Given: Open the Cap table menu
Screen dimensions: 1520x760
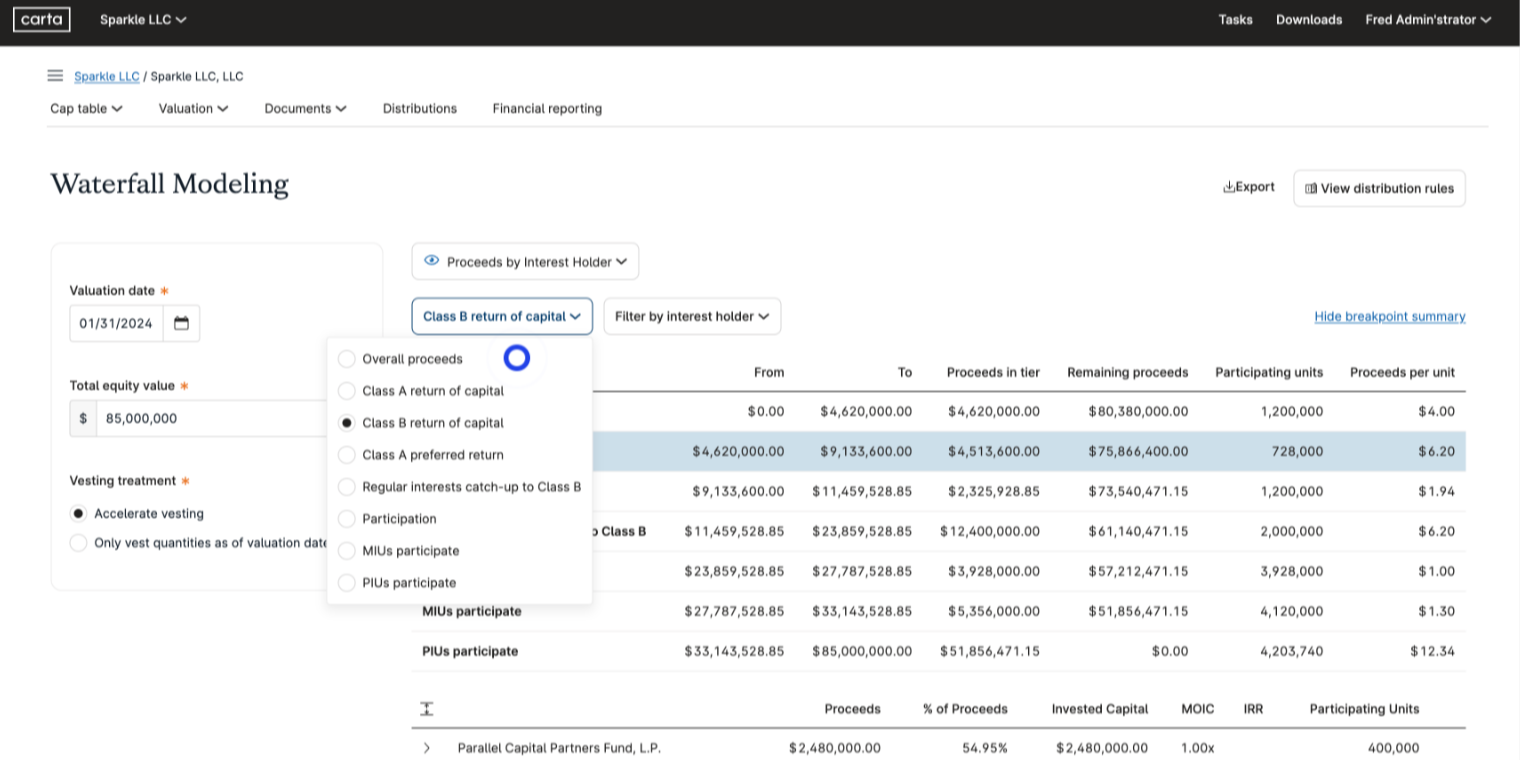Looking at the screenshot, I should click(86, 108).
